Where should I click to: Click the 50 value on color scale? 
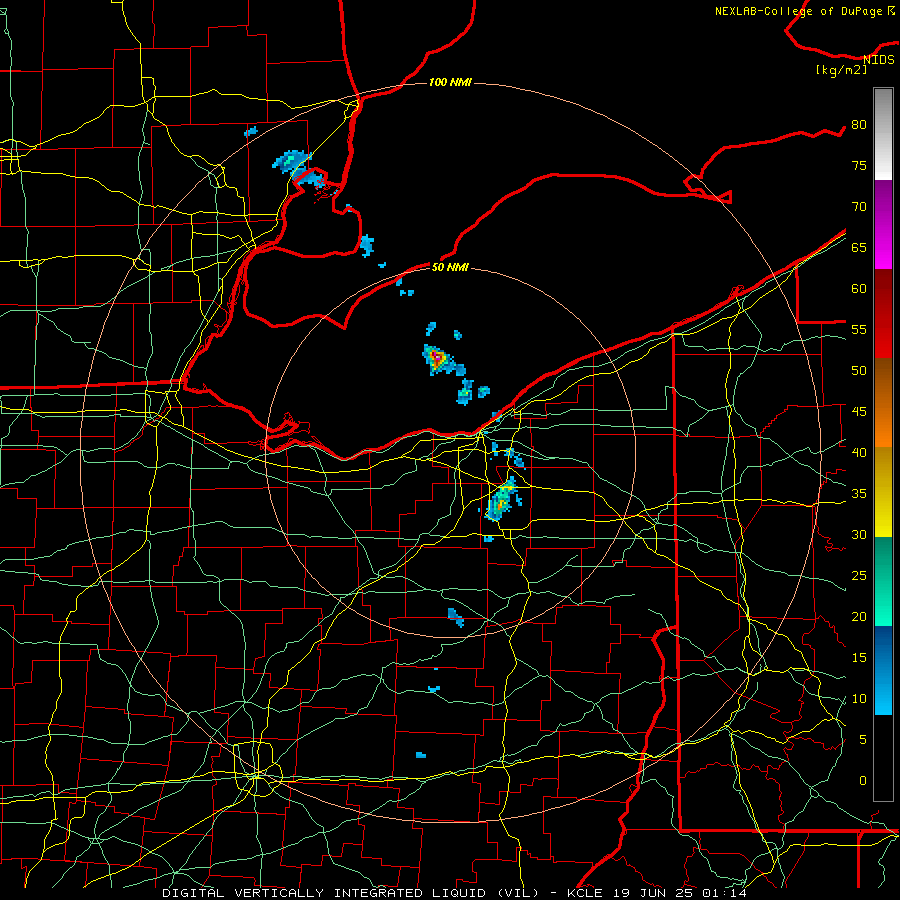pyautogui.click(x=859, y=370)
